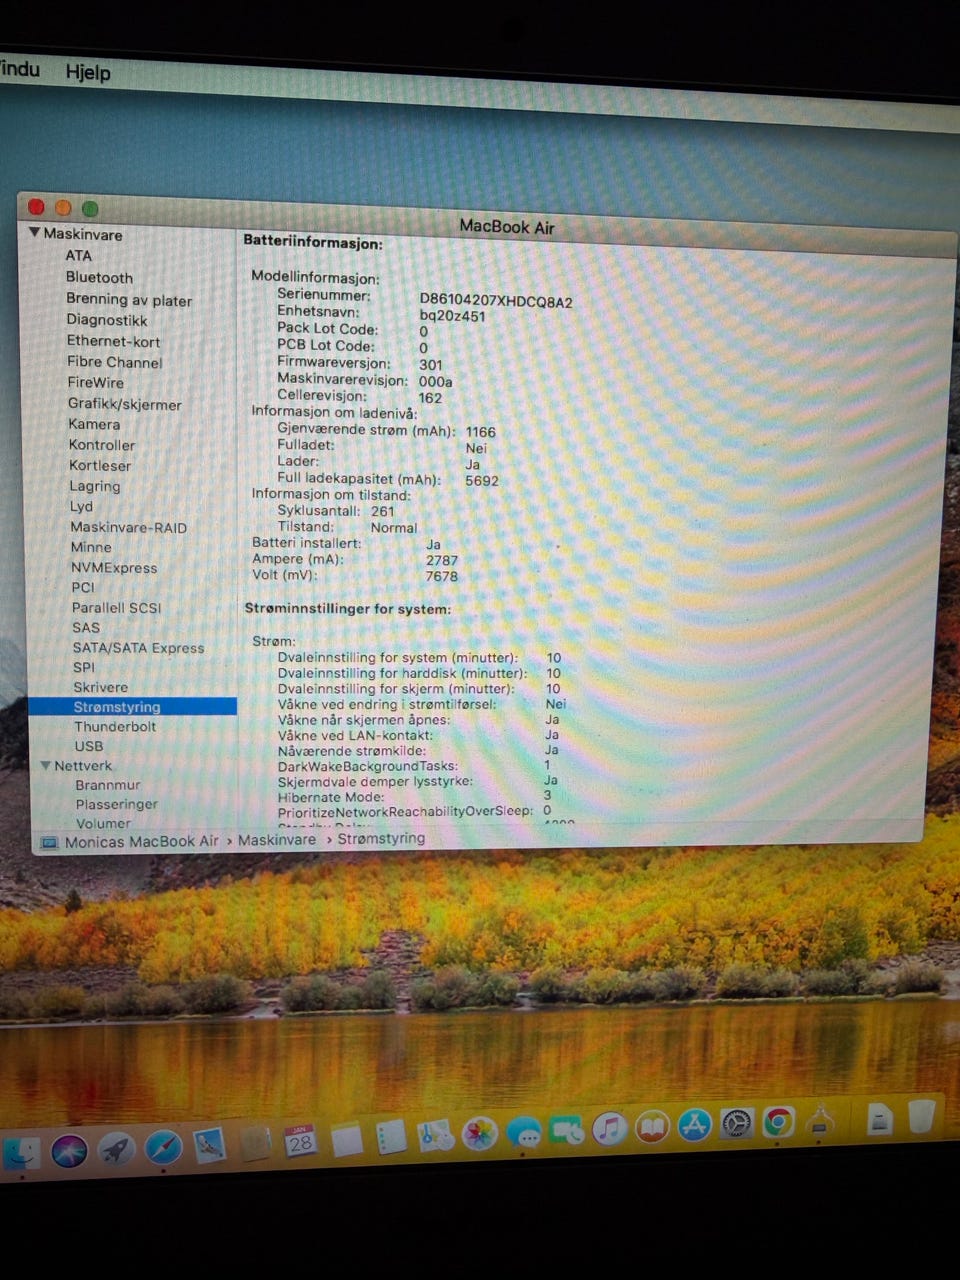Select USB in the sidebar

(89, 746)
